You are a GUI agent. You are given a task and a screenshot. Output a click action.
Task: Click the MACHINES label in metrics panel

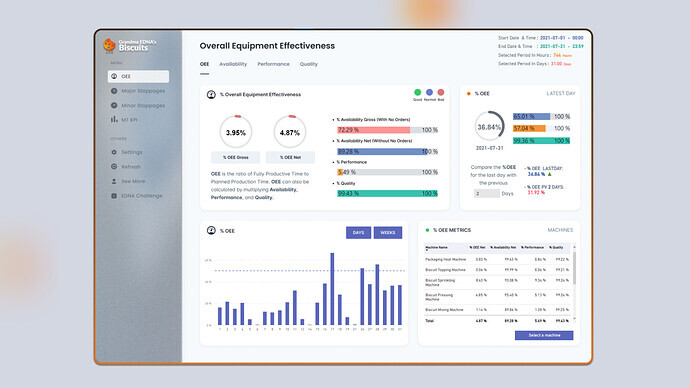[x=560, y=230]
